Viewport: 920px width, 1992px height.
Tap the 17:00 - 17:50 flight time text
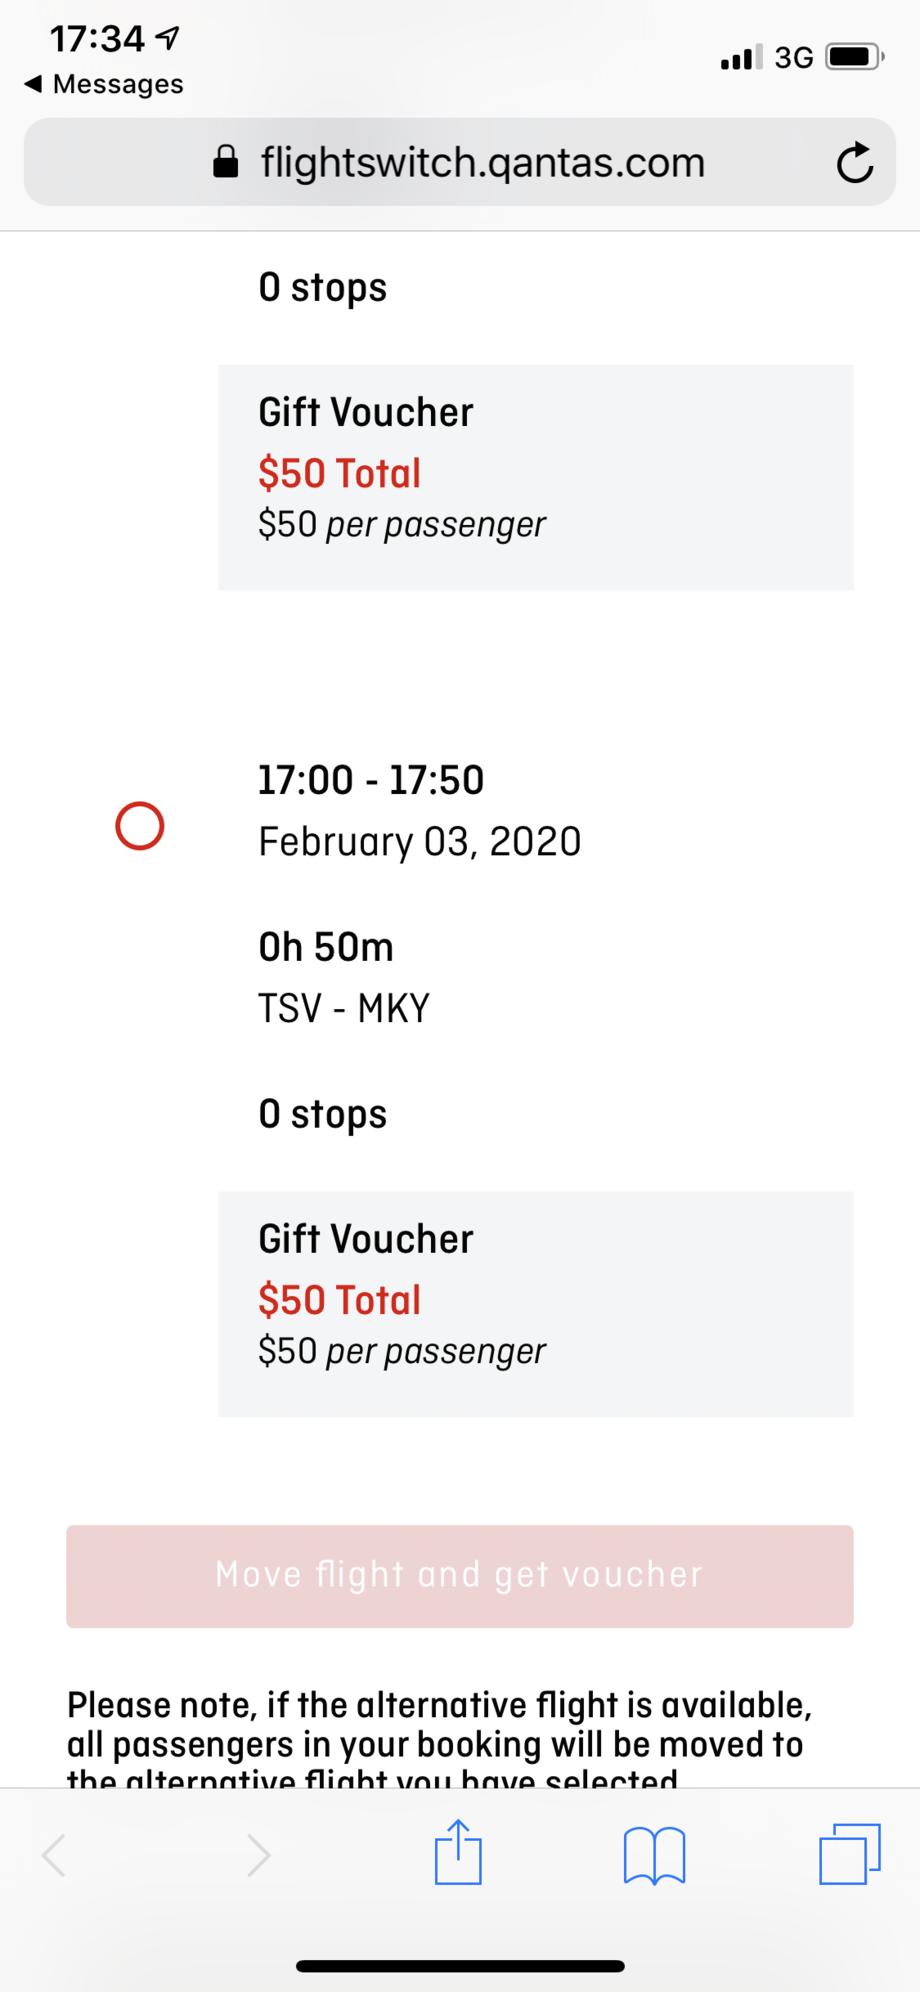[x=371, y=780]
